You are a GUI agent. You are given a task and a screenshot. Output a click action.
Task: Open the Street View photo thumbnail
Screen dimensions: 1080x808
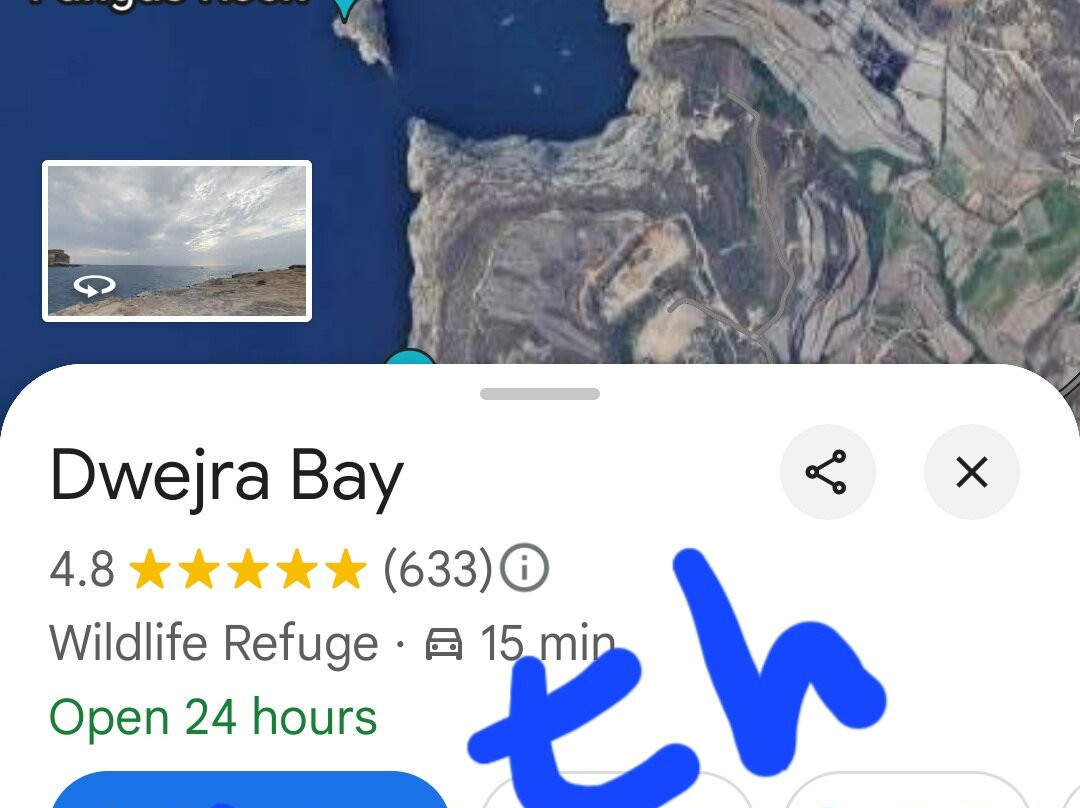pyautogui.click(x=177, y=241)
